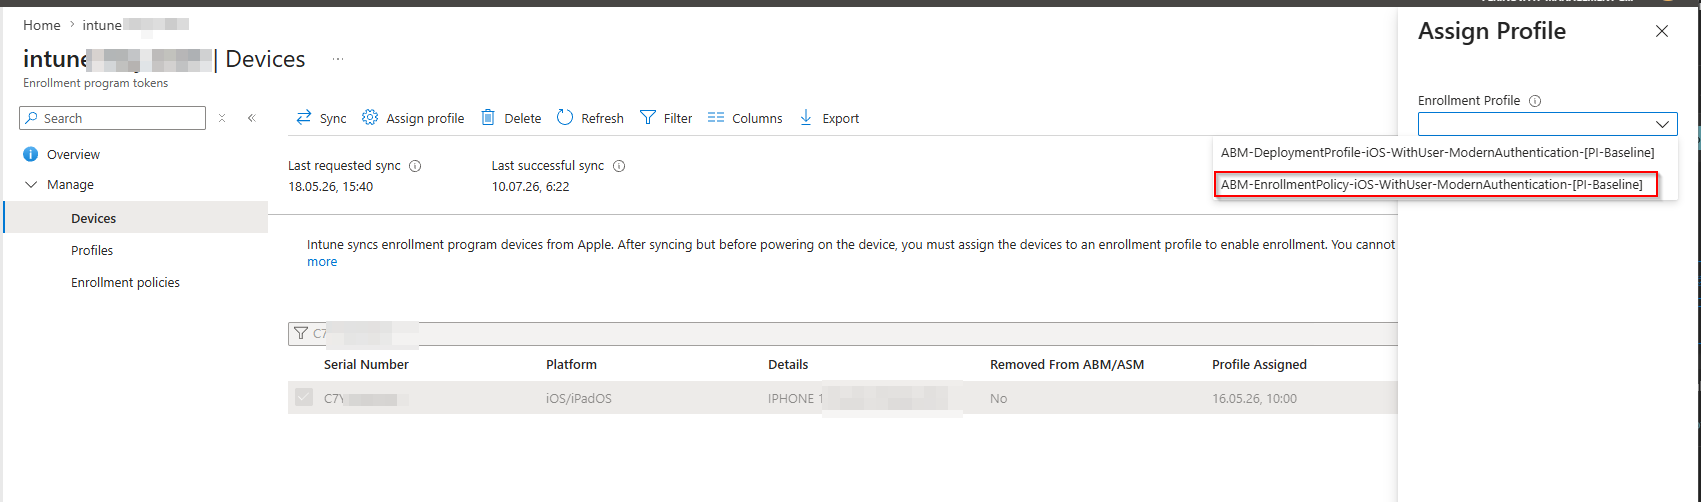Sort by Platform column header
Screen dimensions: 1701x502
pyautogui.click(x=571, y=364)
